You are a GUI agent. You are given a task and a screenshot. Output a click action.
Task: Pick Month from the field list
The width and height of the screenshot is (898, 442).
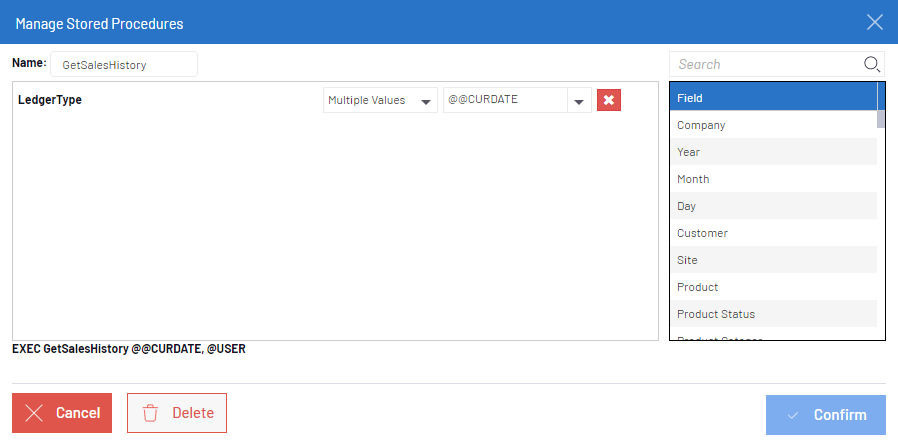point(772,179)
